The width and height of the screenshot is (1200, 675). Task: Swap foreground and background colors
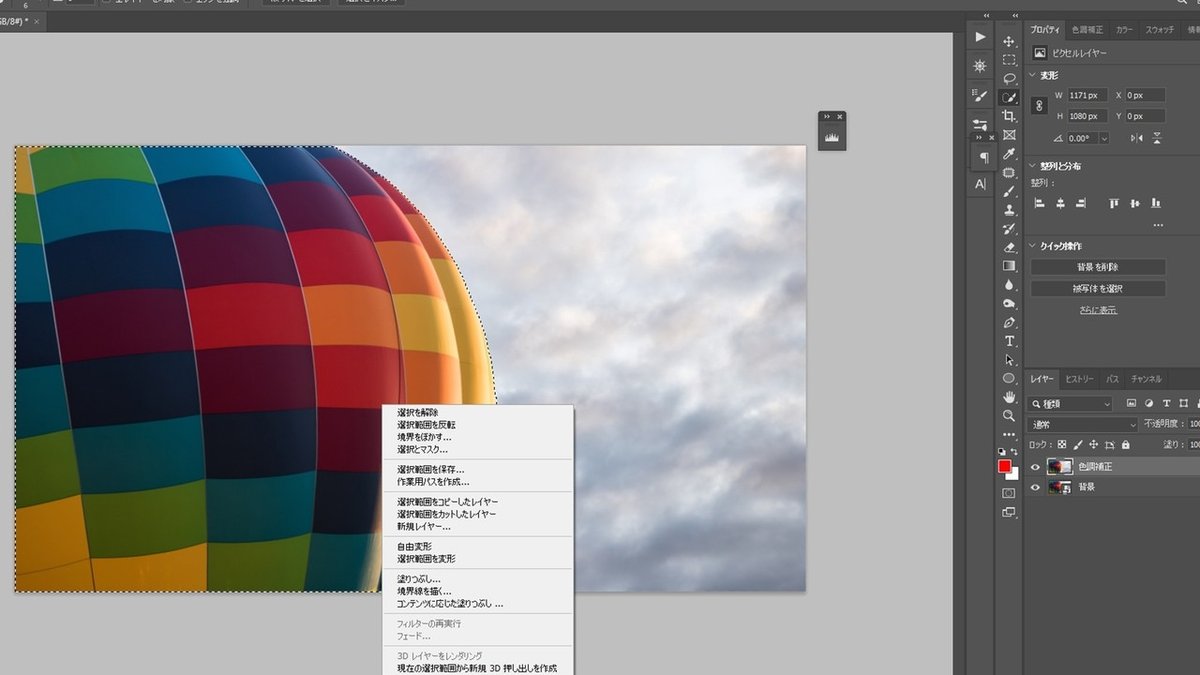pyautogui.click(x=1015, y=452)
